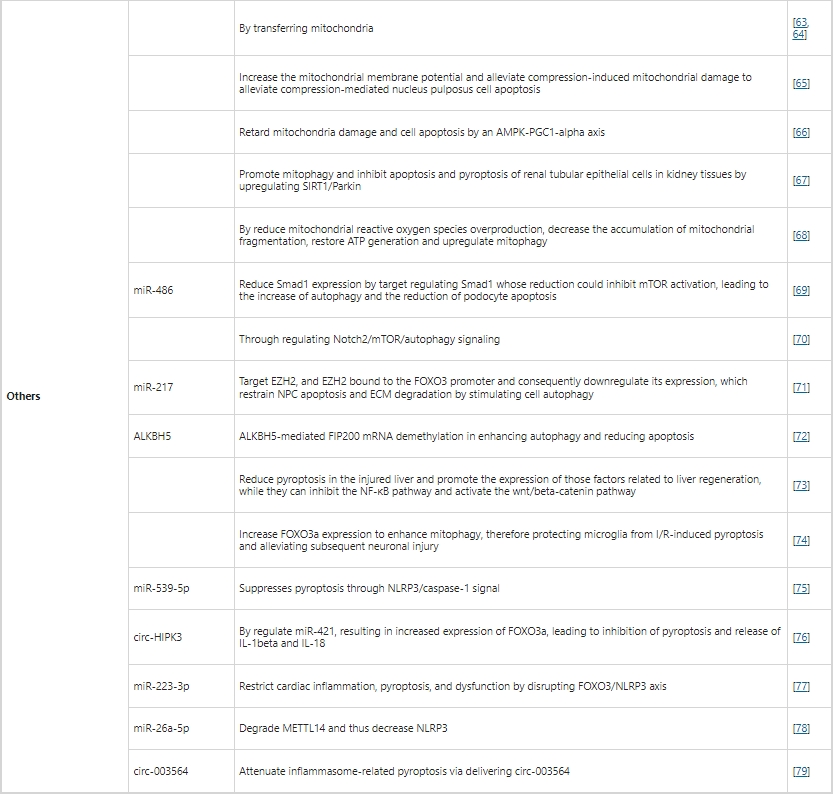
Task: Click the "Others" category cell
Action: (24, 397)
